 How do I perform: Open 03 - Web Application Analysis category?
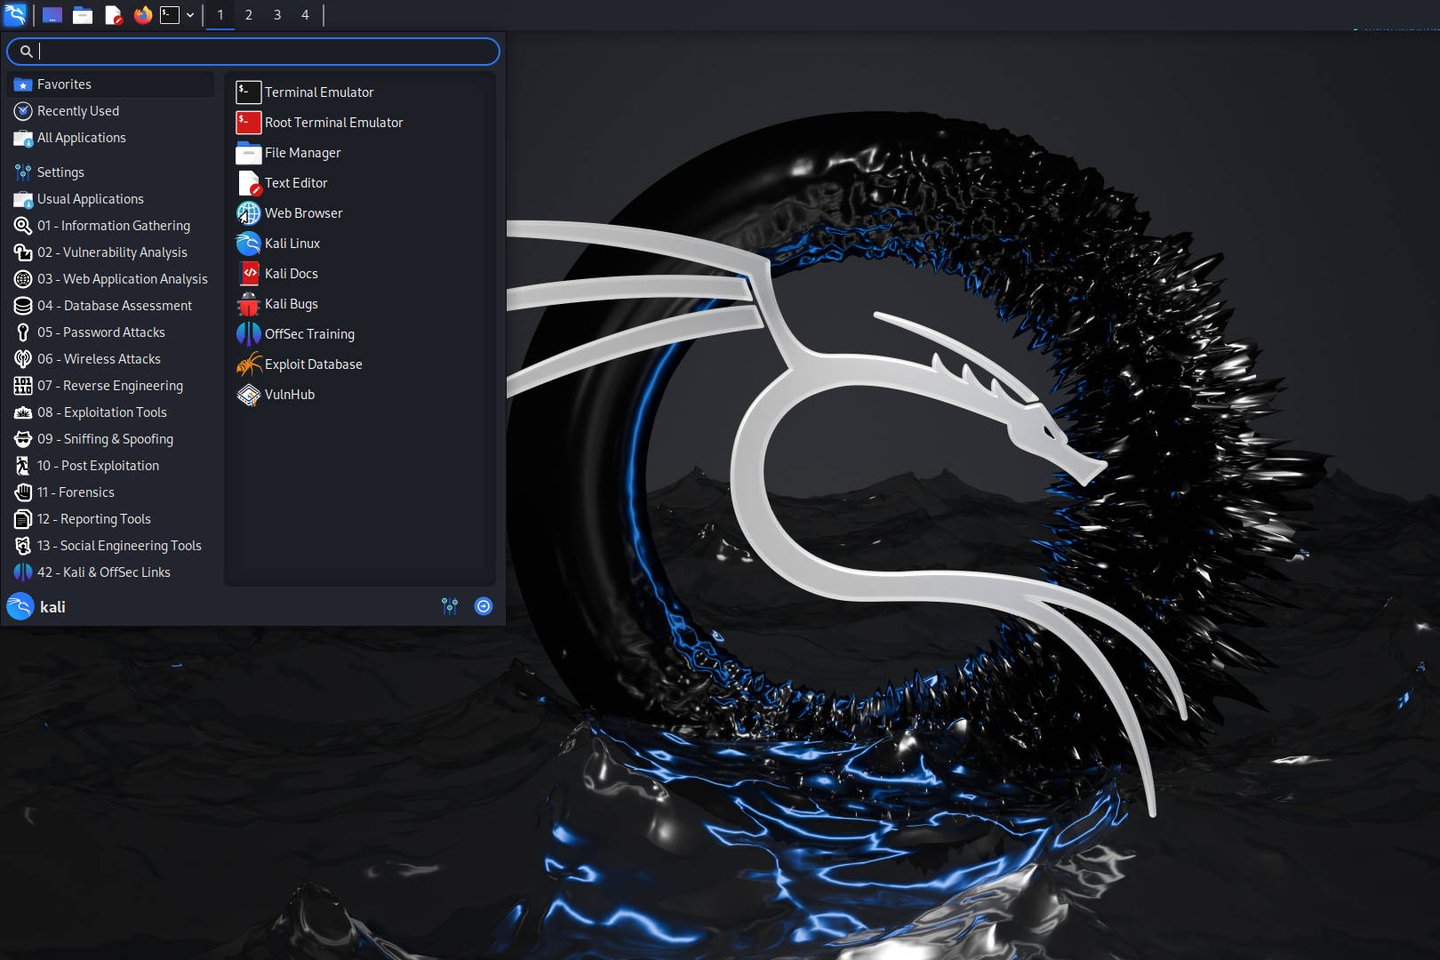[x=110, y=279]
